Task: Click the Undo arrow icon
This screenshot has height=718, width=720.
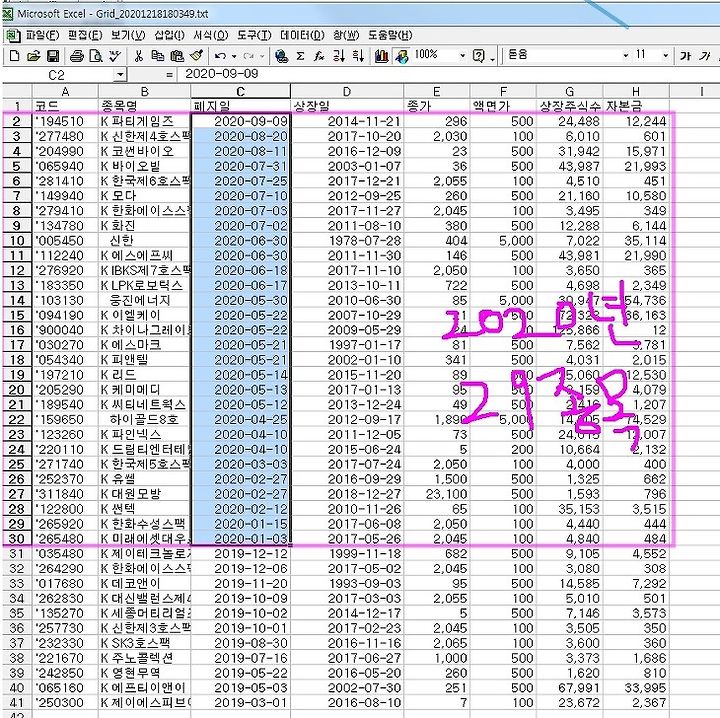Action: (220, 56)
